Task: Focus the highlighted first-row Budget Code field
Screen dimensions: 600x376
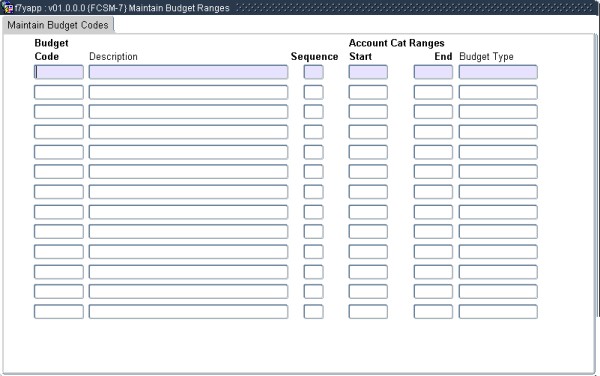Action: tap(59, 72)
